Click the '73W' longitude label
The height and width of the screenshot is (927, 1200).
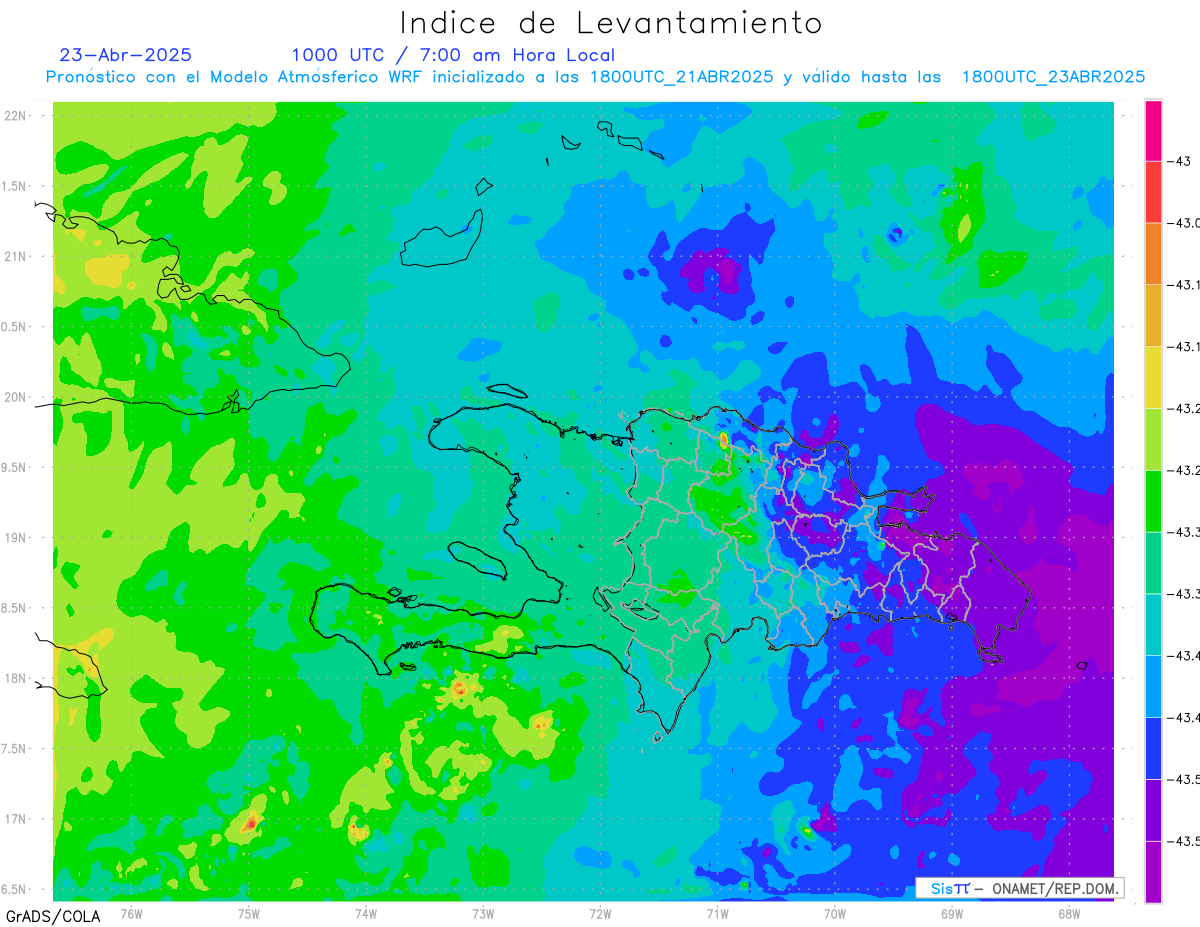(483, 913)
